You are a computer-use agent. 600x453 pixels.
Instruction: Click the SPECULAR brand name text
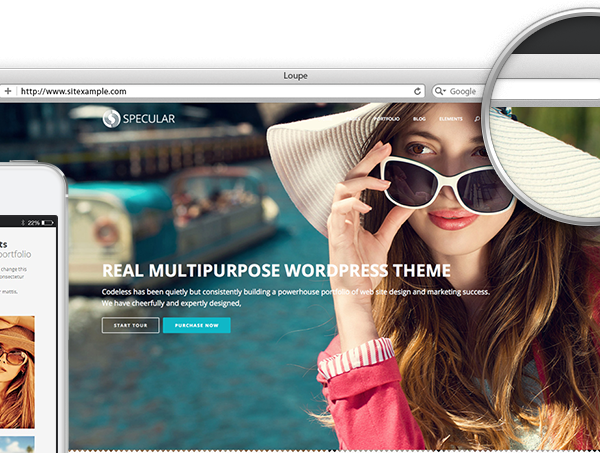point(149,119)
